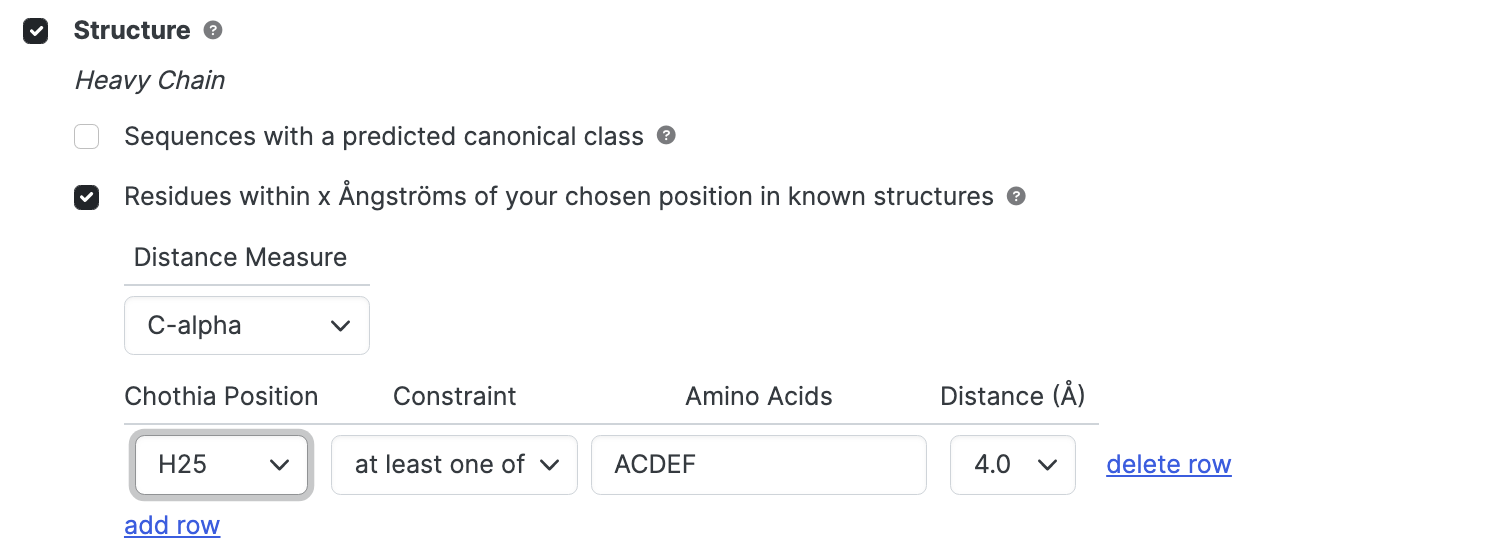The image size is (1504, 554).
Task: Click the 'Distance (Å)' column header
Action: pos(1013,396)
